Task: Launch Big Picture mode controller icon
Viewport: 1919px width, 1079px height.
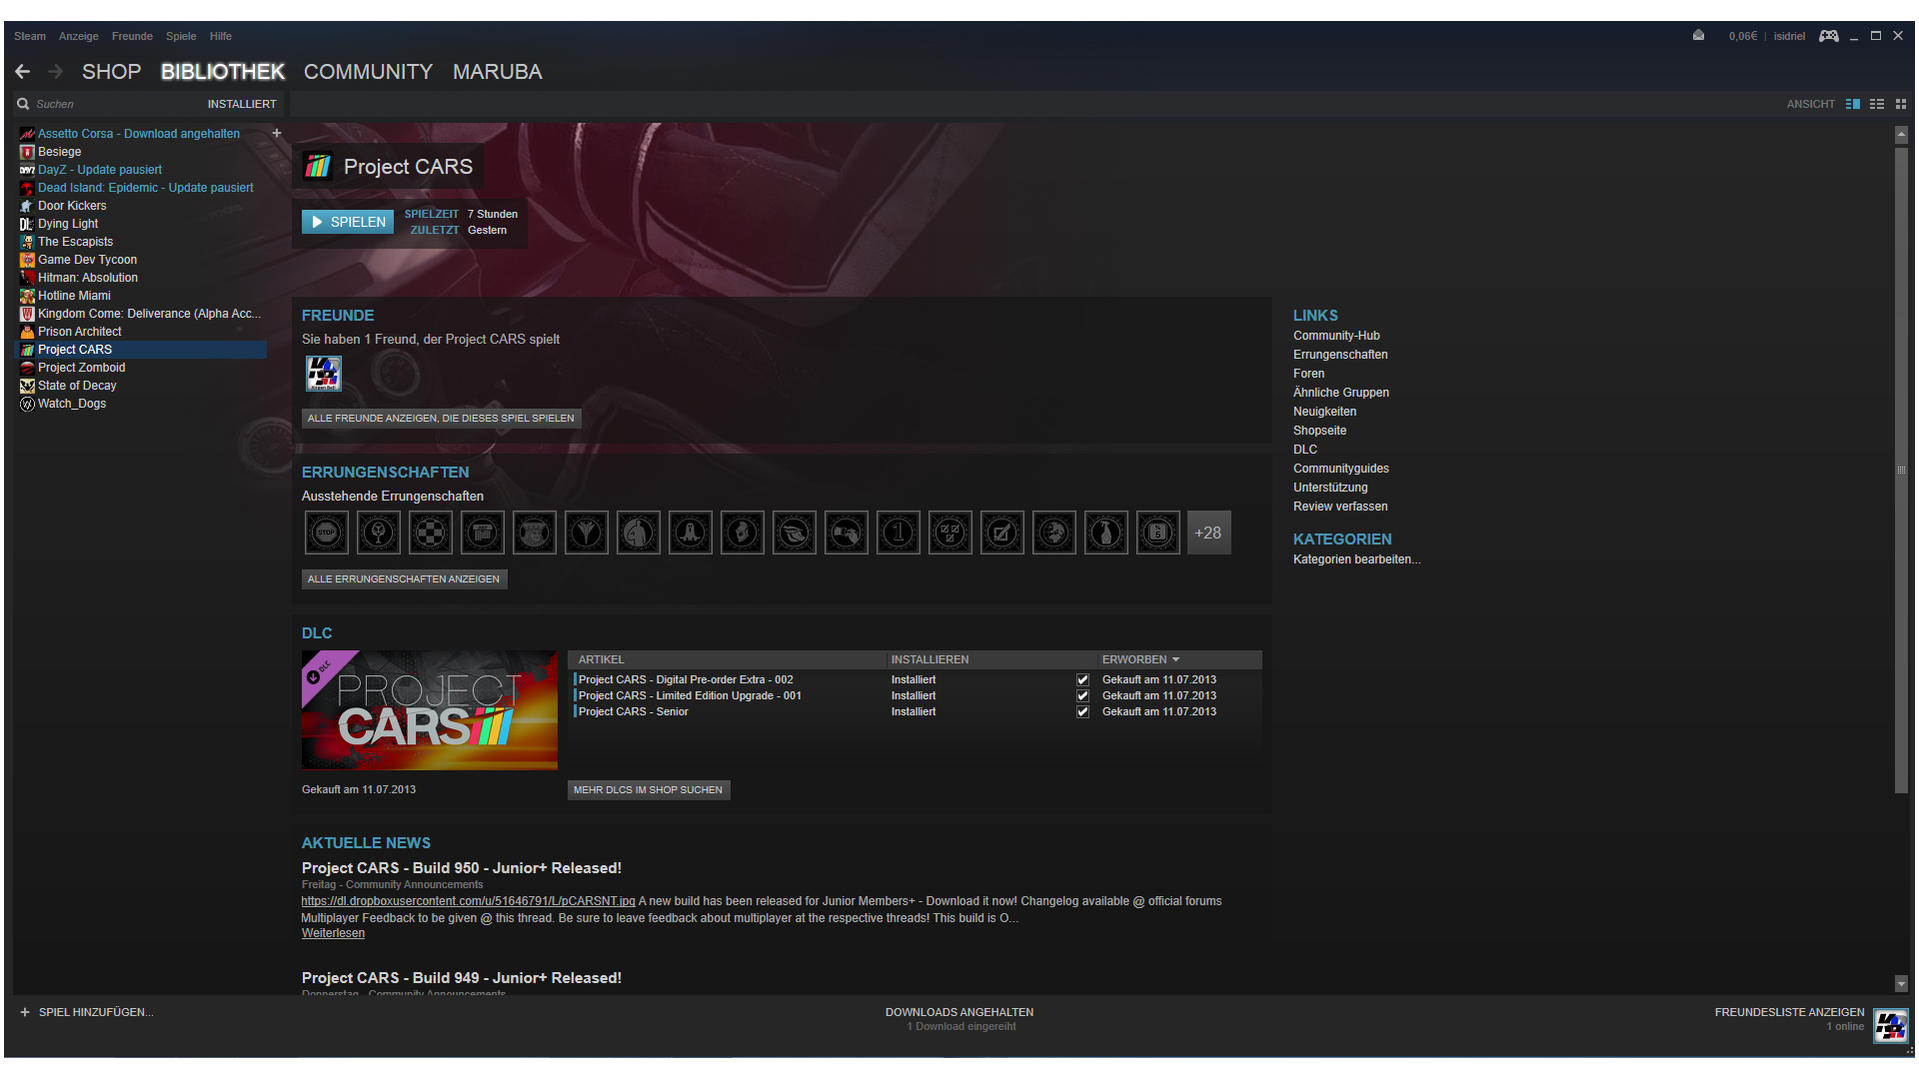Action: [1829, 36]
